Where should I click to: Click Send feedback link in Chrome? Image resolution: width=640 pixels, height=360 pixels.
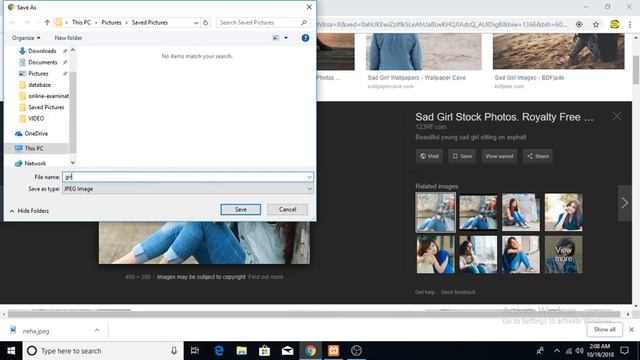(x=458, y=292)
